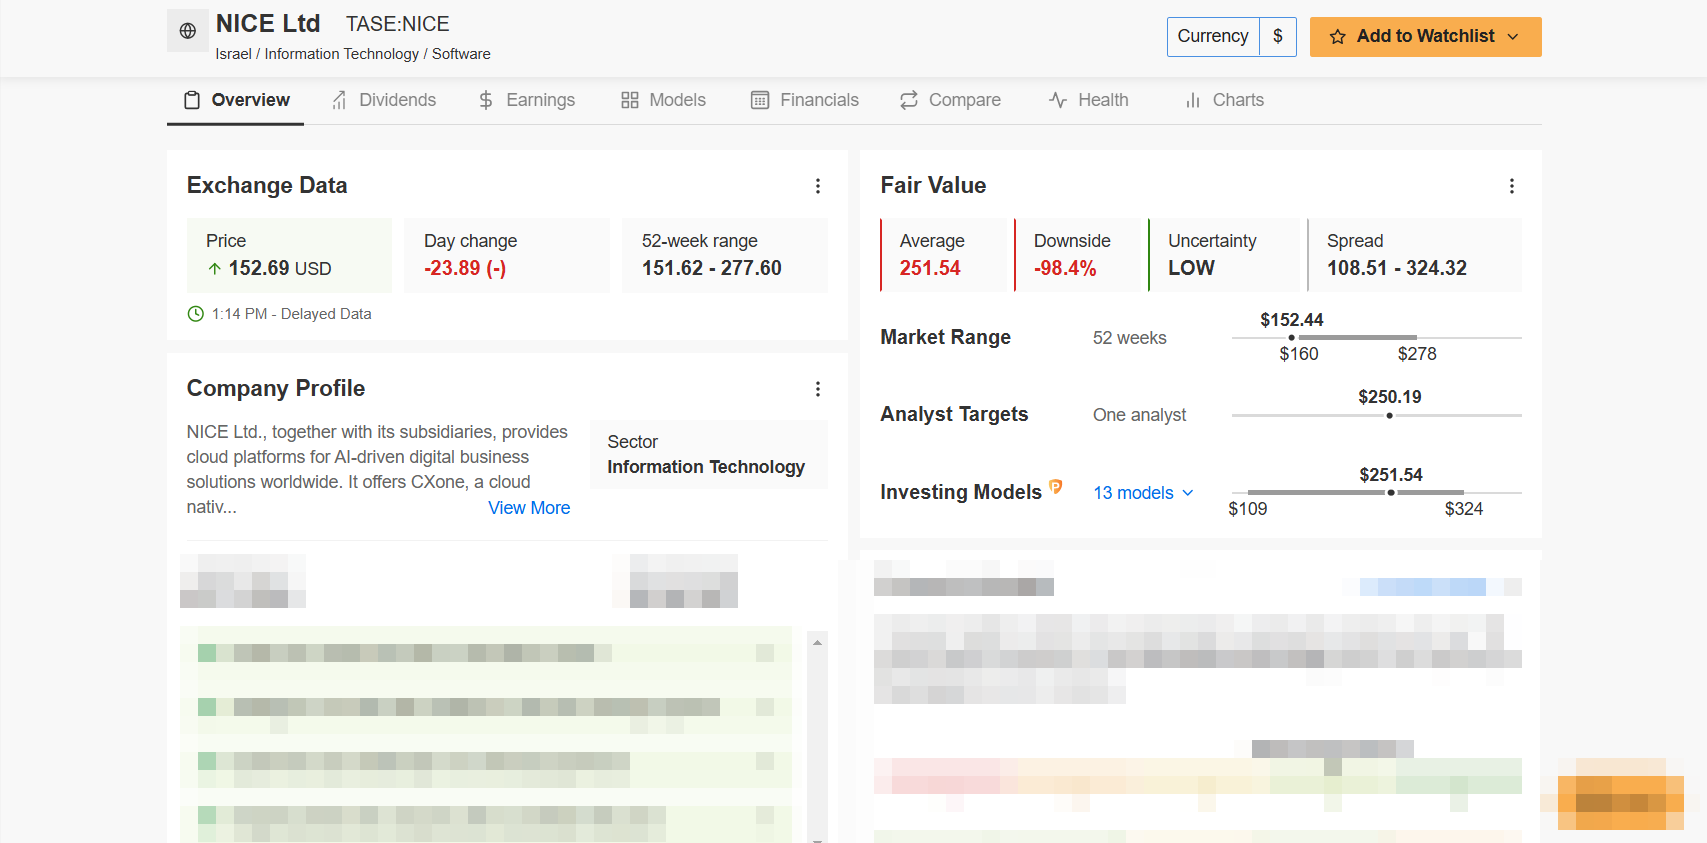
Task: Click Israel / Information Technology / Software breadcrumb
Action: coord(353,54)
